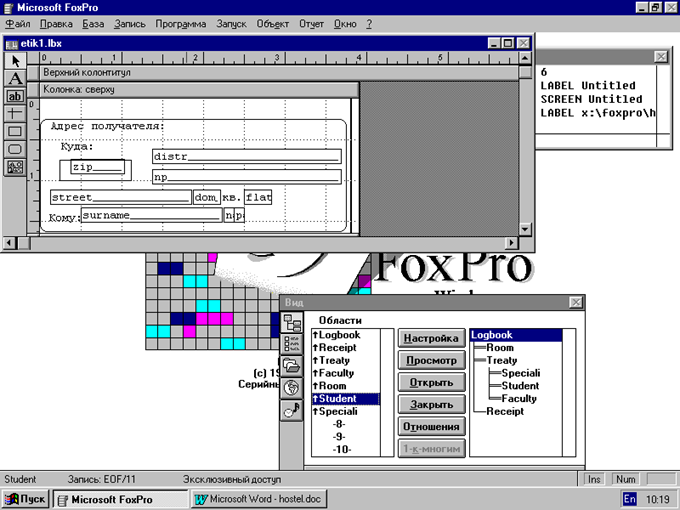
Task: Select the line drawing tool
Action: point(15,114)
